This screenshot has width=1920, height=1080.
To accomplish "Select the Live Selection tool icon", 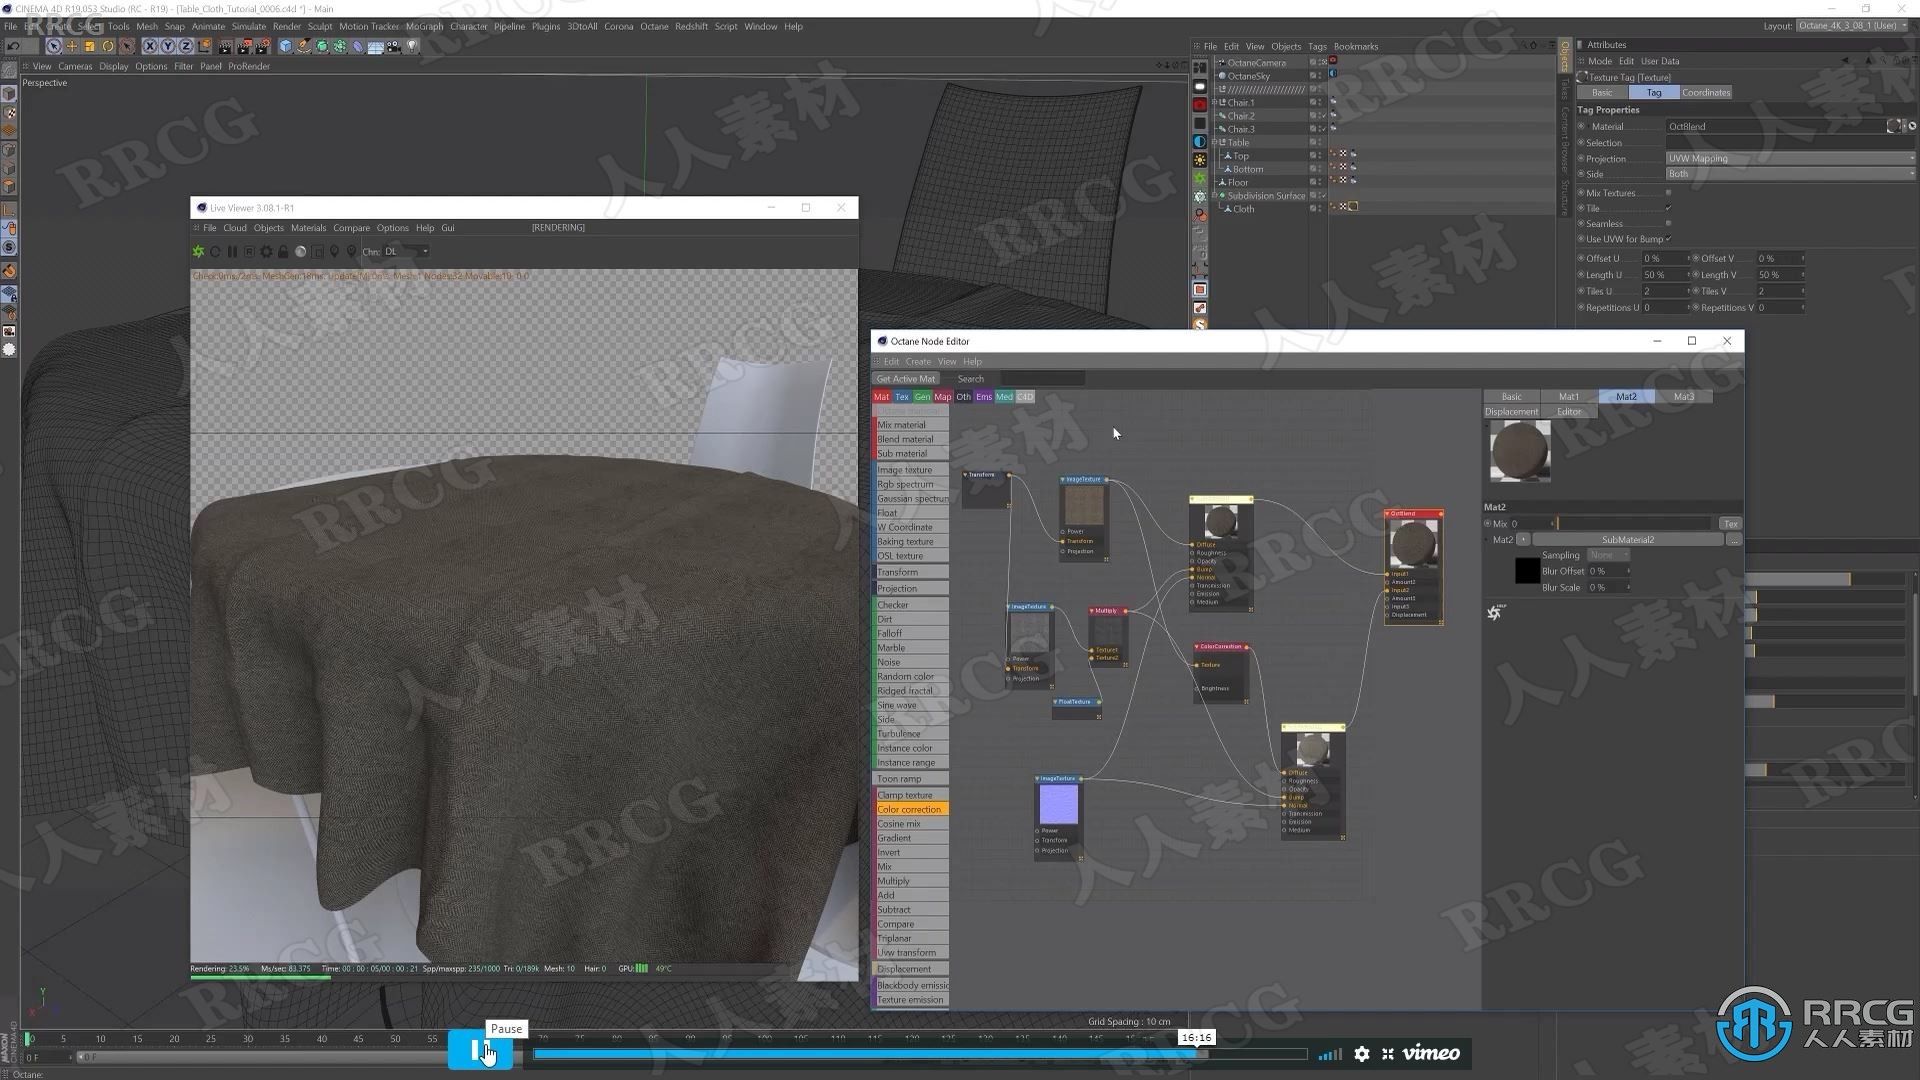I will (x=54, y=46).
